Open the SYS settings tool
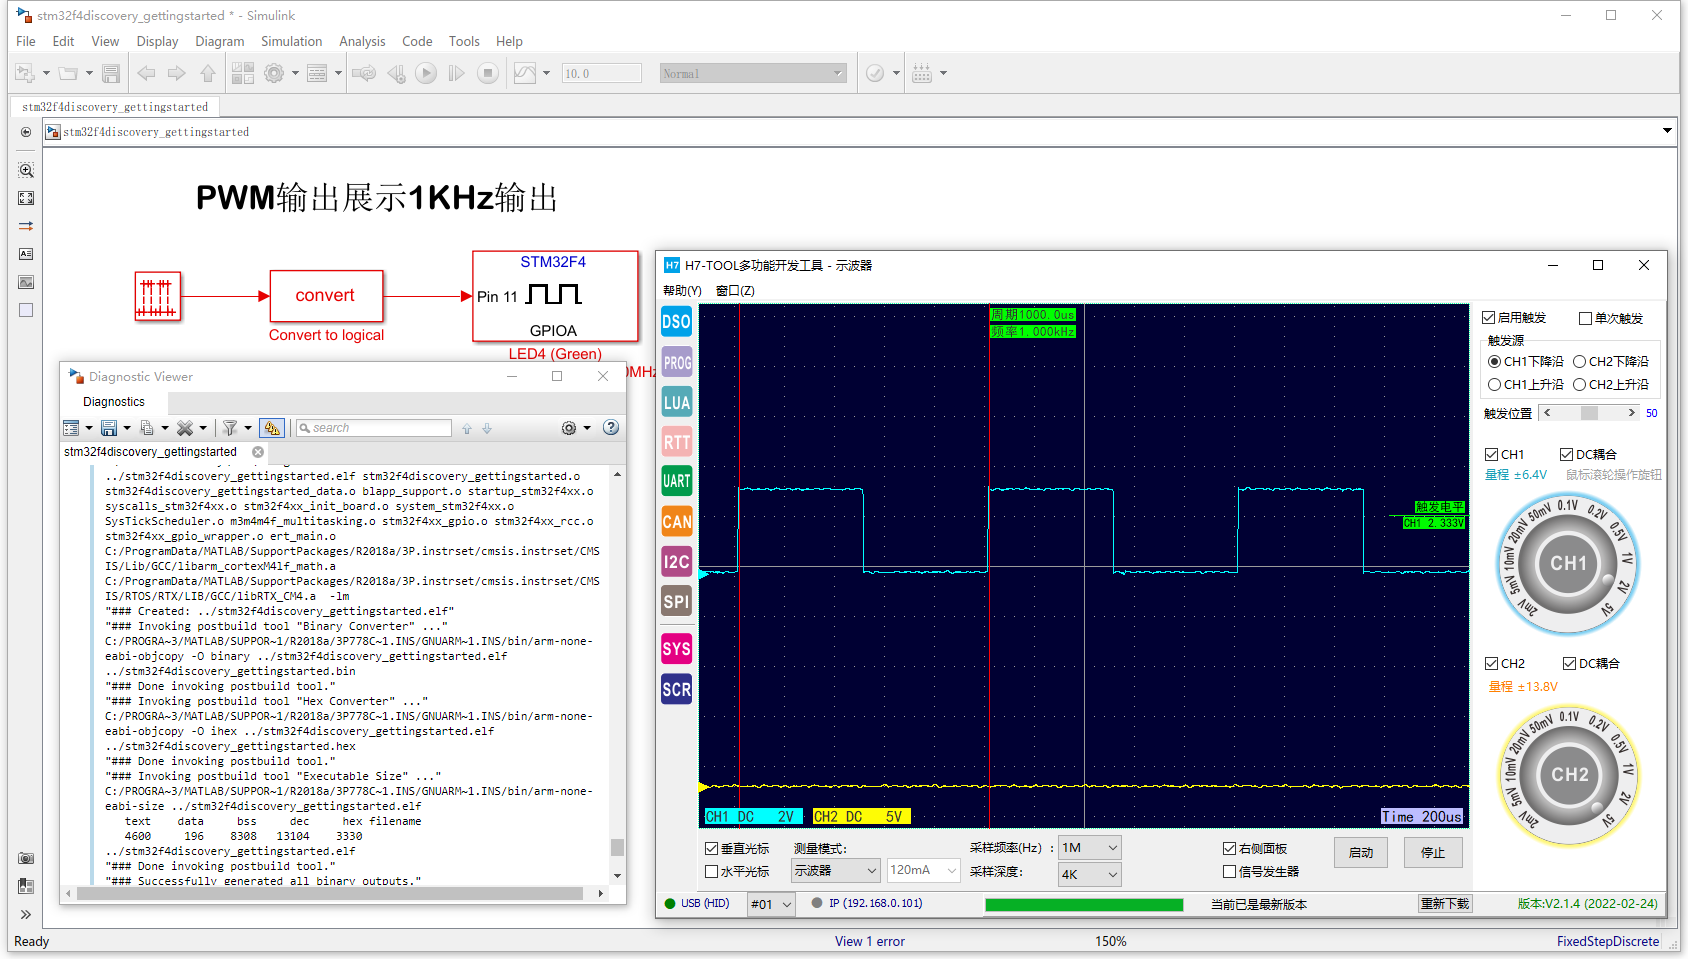This screenshot has height=959, width=1688. [x=677, y=649]
